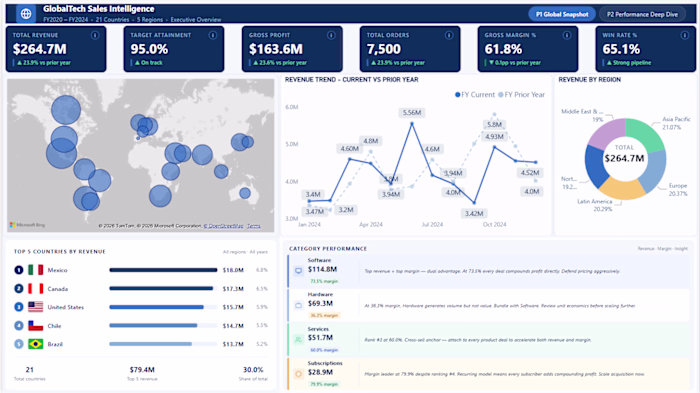Click the Canada flag icon

[36, 288]
